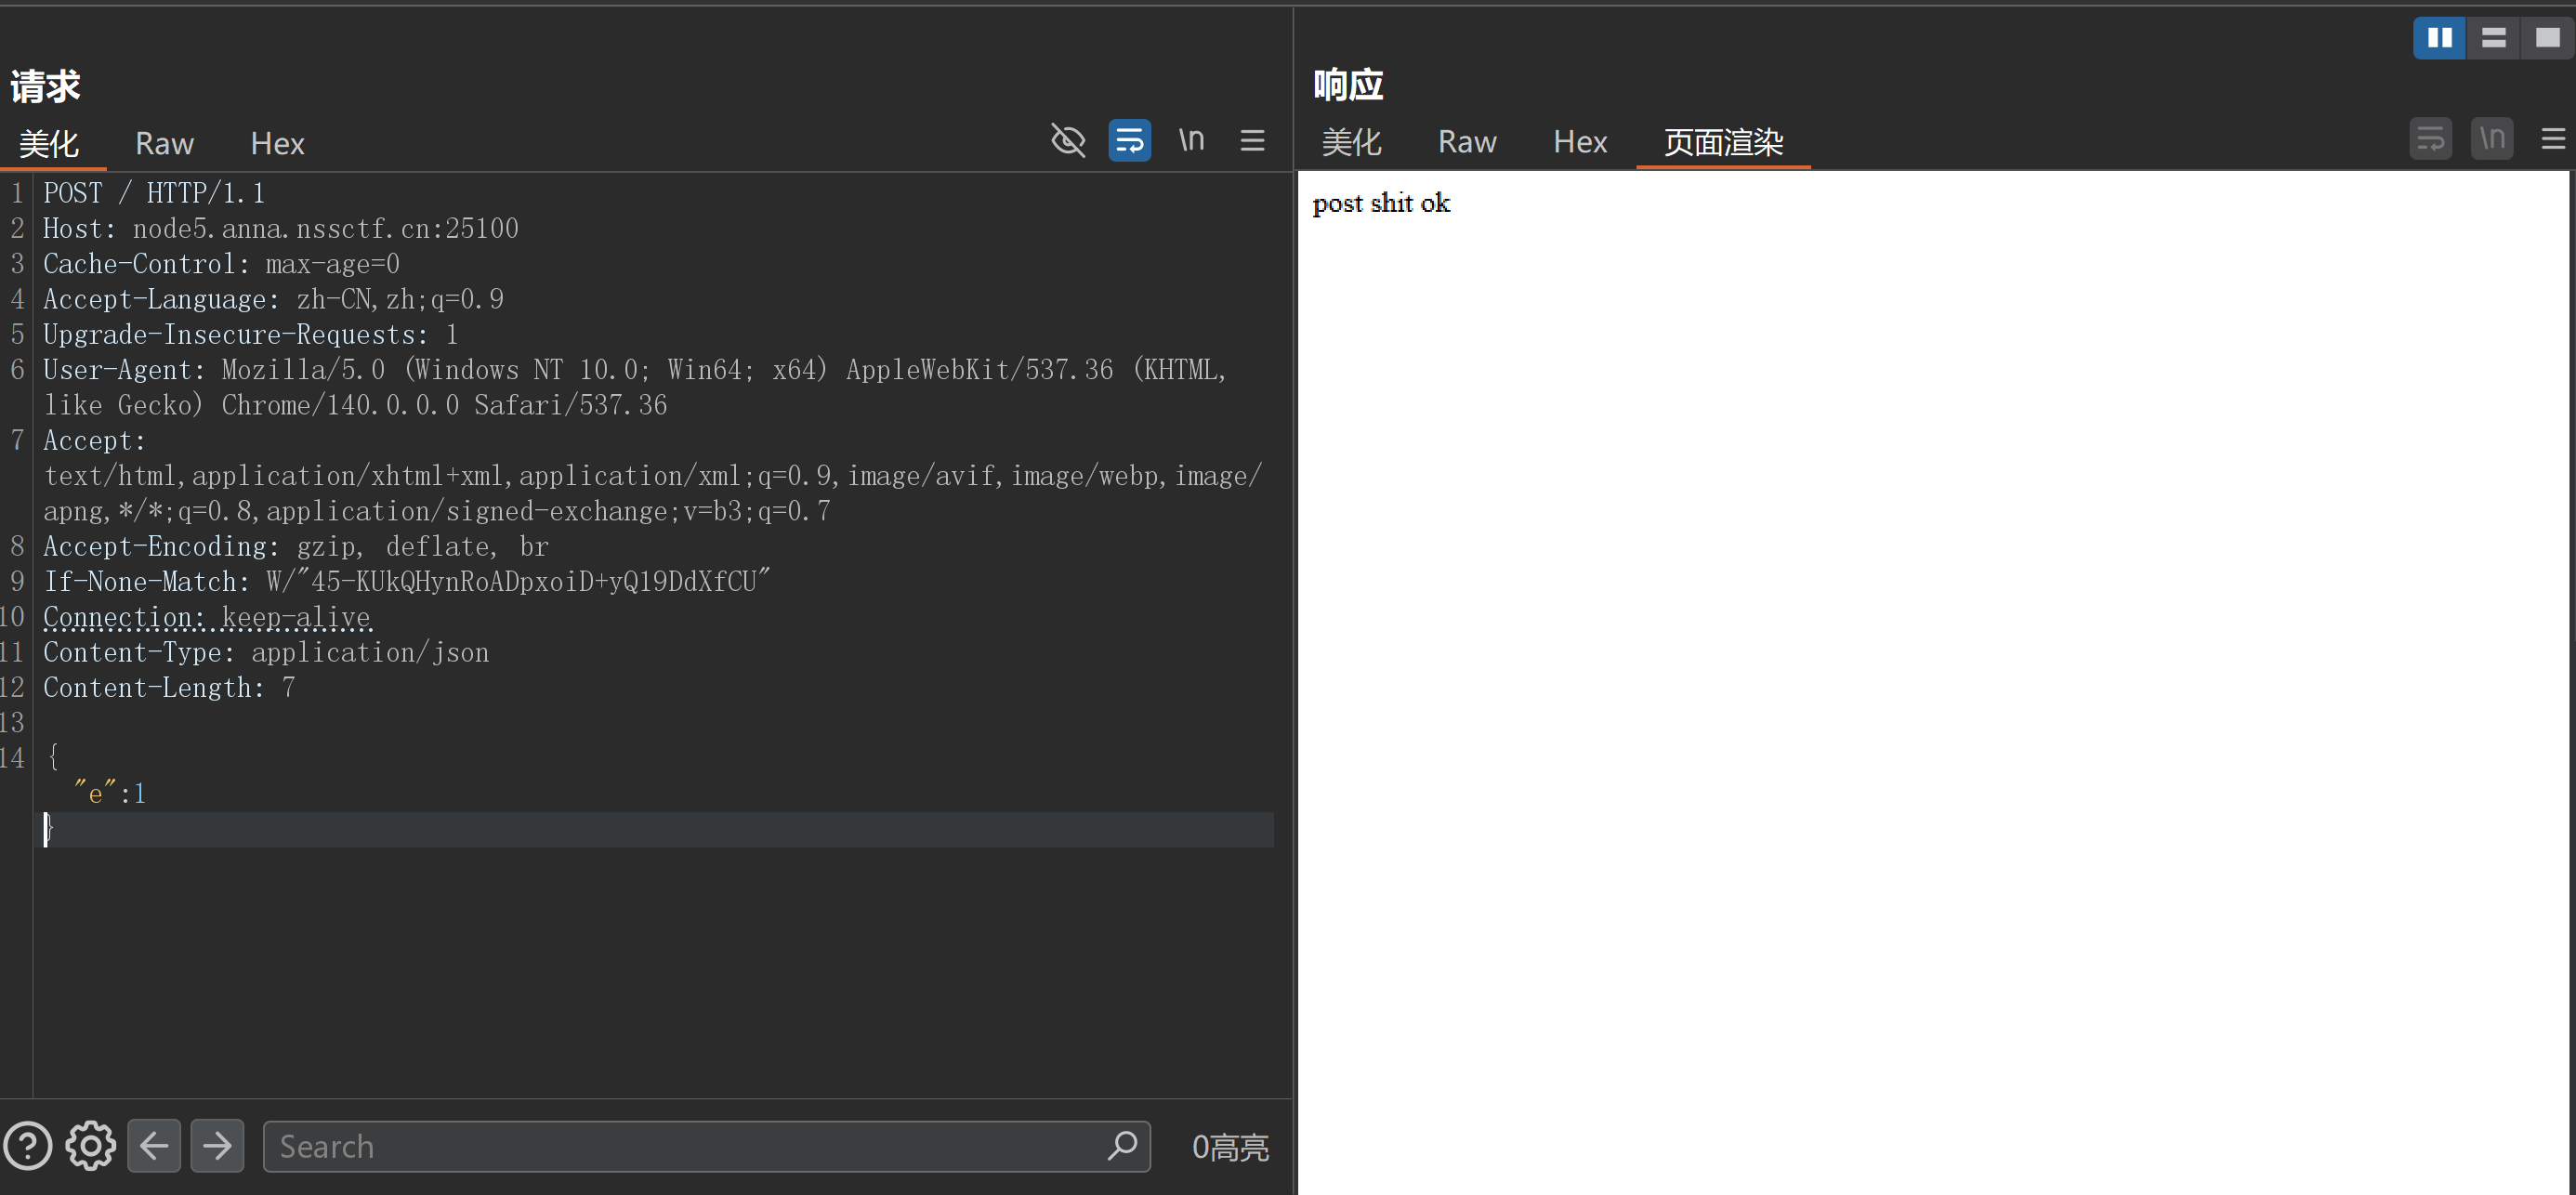Screen dimensions: 2576x1195
Task: Switch to combined tabbed layout view
Action: (x=2547, y=38)
